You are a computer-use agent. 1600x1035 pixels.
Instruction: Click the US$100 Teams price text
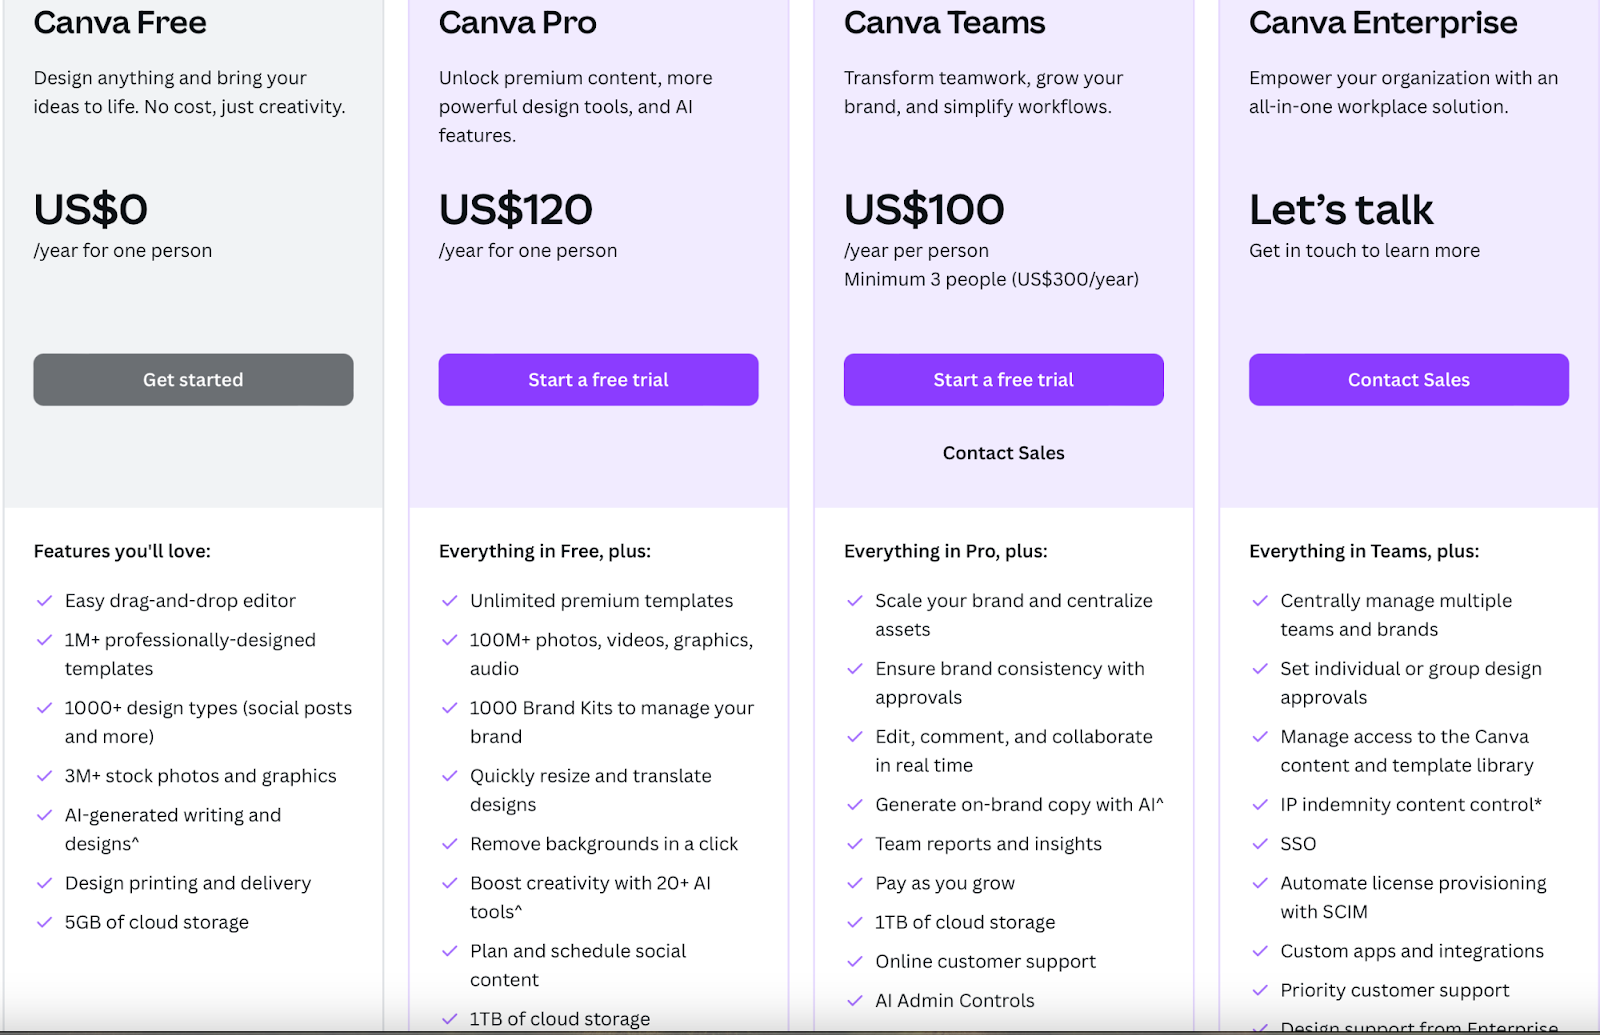(x=924, y=209)
